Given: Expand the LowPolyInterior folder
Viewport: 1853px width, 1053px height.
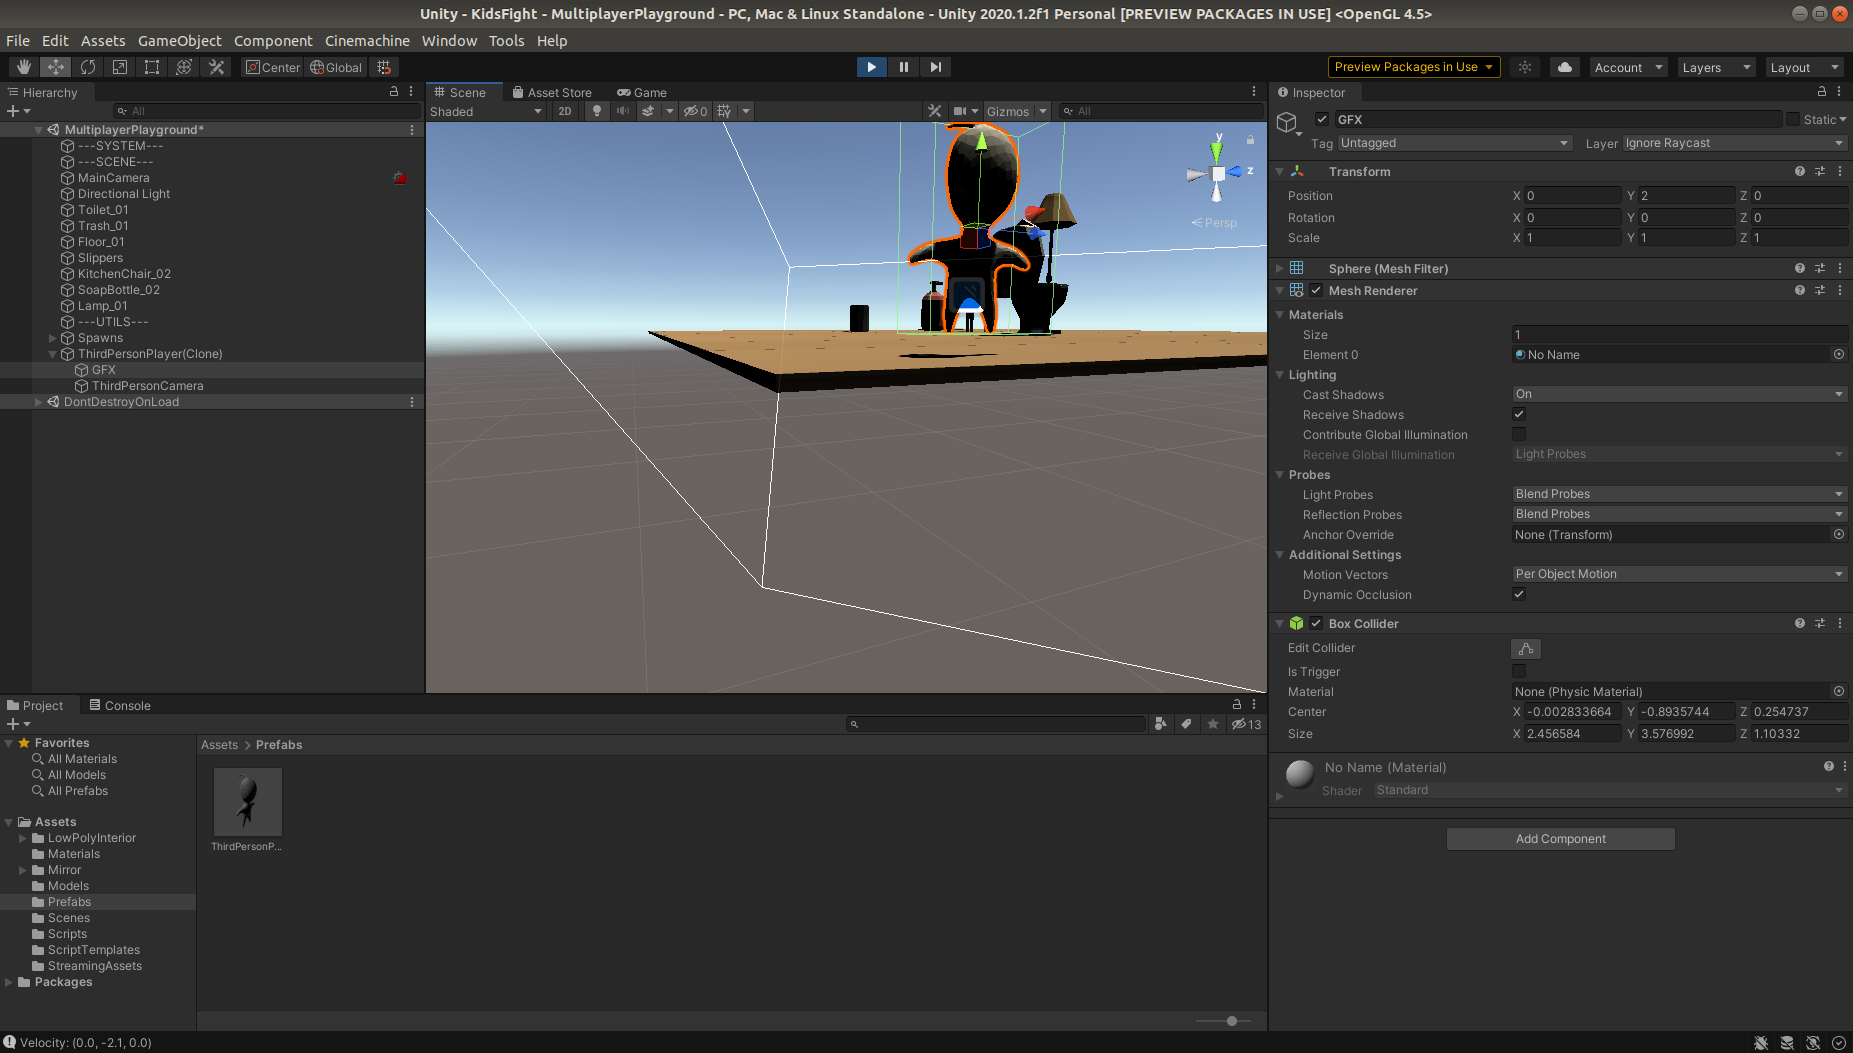Looking at the screenshot, I should click(x=23, y=838).
